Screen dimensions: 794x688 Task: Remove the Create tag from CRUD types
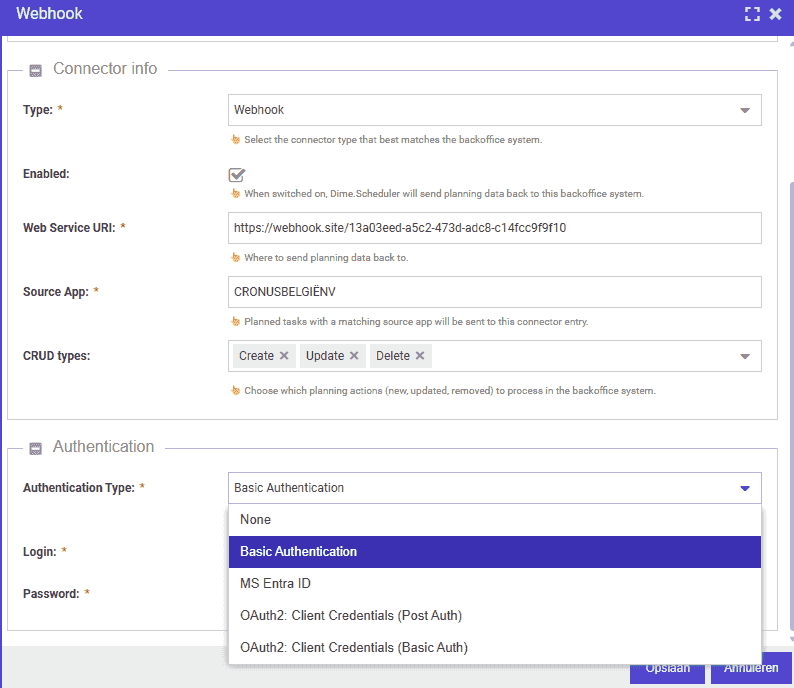(284, 356)
